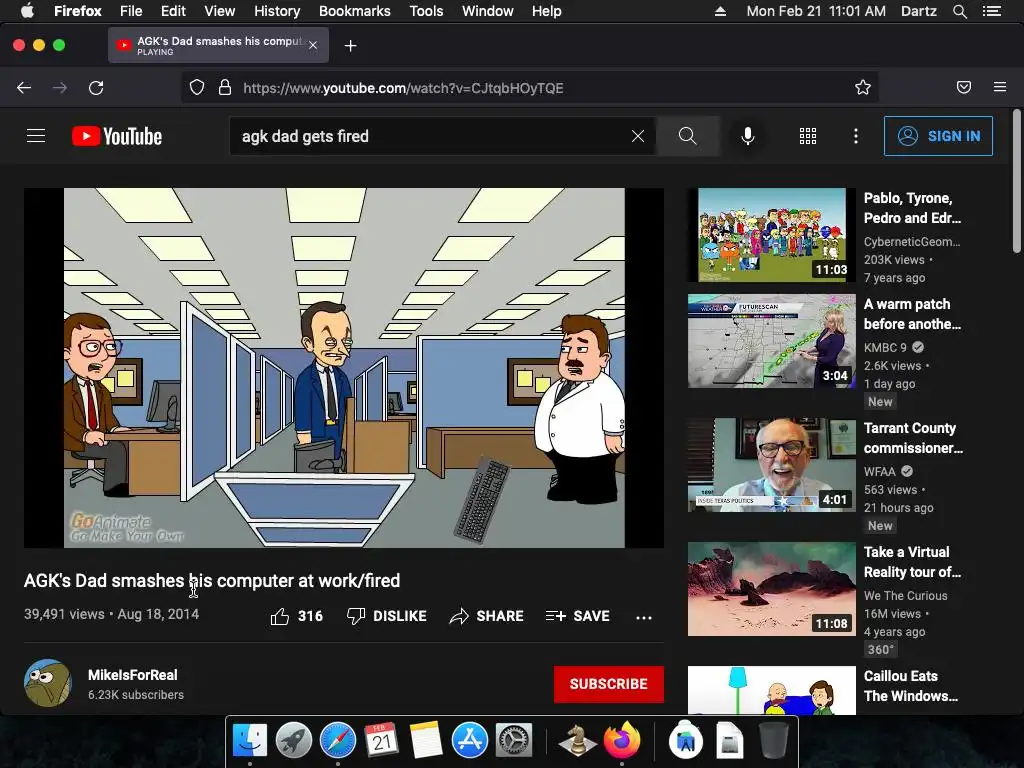Open the WFAA channel name
The width and height of the screenshot is (1024, 768).
(880, 472)
